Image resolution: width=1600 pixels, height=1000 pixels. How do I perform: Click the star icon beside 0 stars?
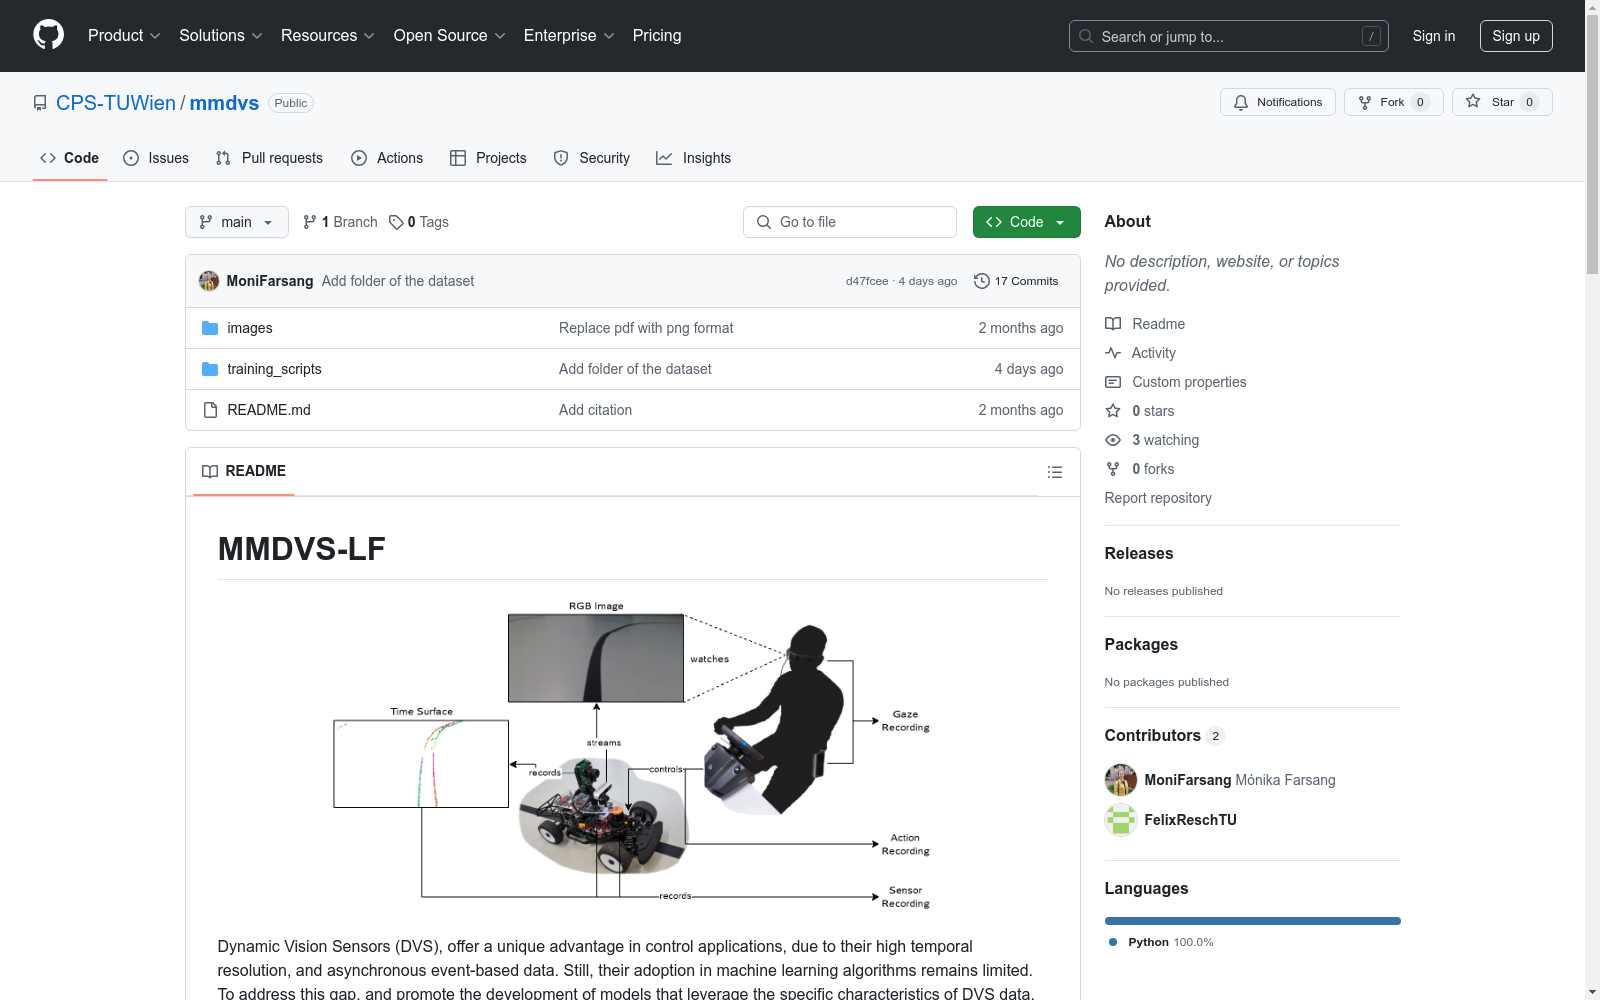click(x=1113, y=411)
